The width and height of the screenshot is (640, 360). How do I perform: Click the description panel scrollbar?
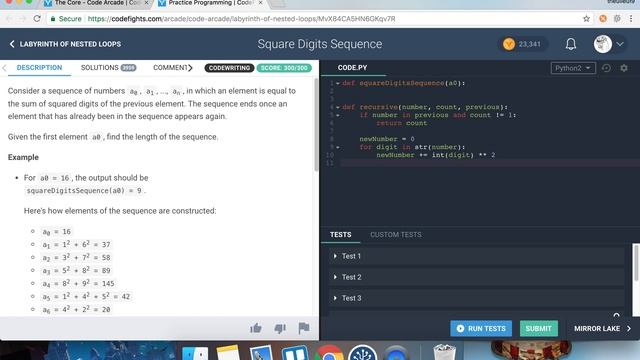[316, 124]
